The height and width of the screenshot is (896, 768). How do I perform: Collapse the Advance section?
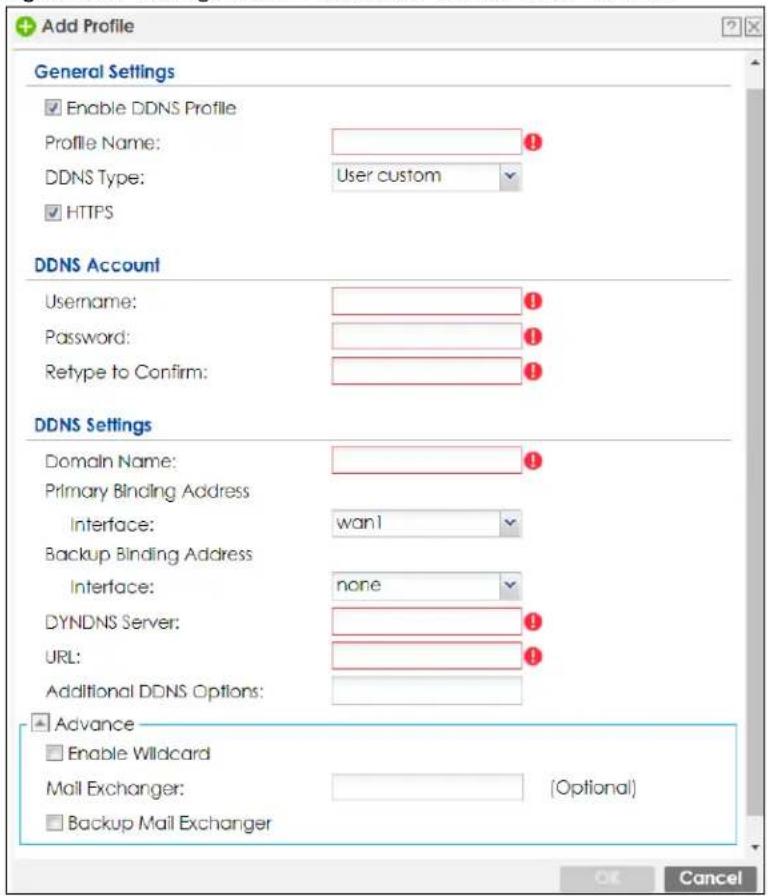click(40, 723)
